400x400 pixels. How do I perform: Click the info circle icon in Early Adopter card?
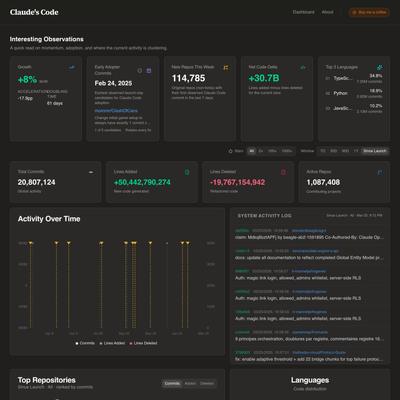(x=140, y=71)
